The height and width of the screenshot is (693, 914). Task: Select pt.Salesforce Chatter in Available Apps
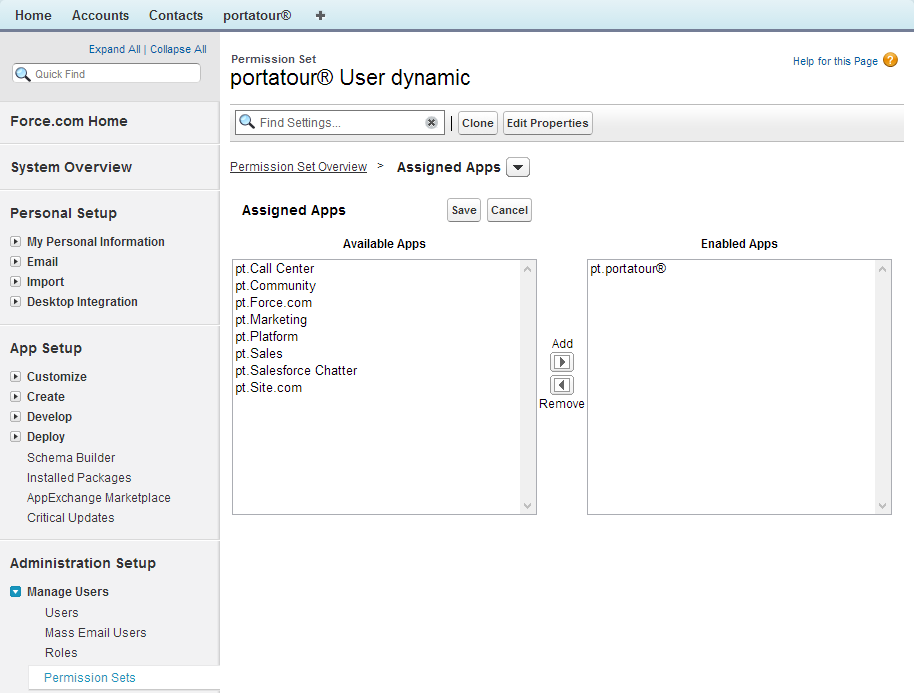click(x=296, y=370)
